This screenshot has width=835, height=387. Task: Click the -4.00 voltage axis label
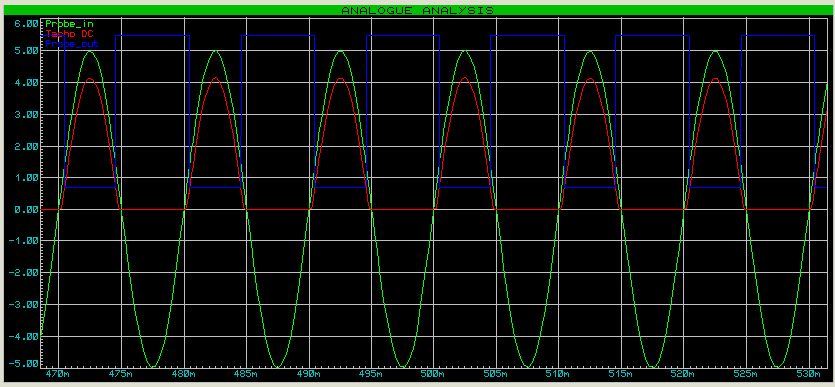point(23,336)
